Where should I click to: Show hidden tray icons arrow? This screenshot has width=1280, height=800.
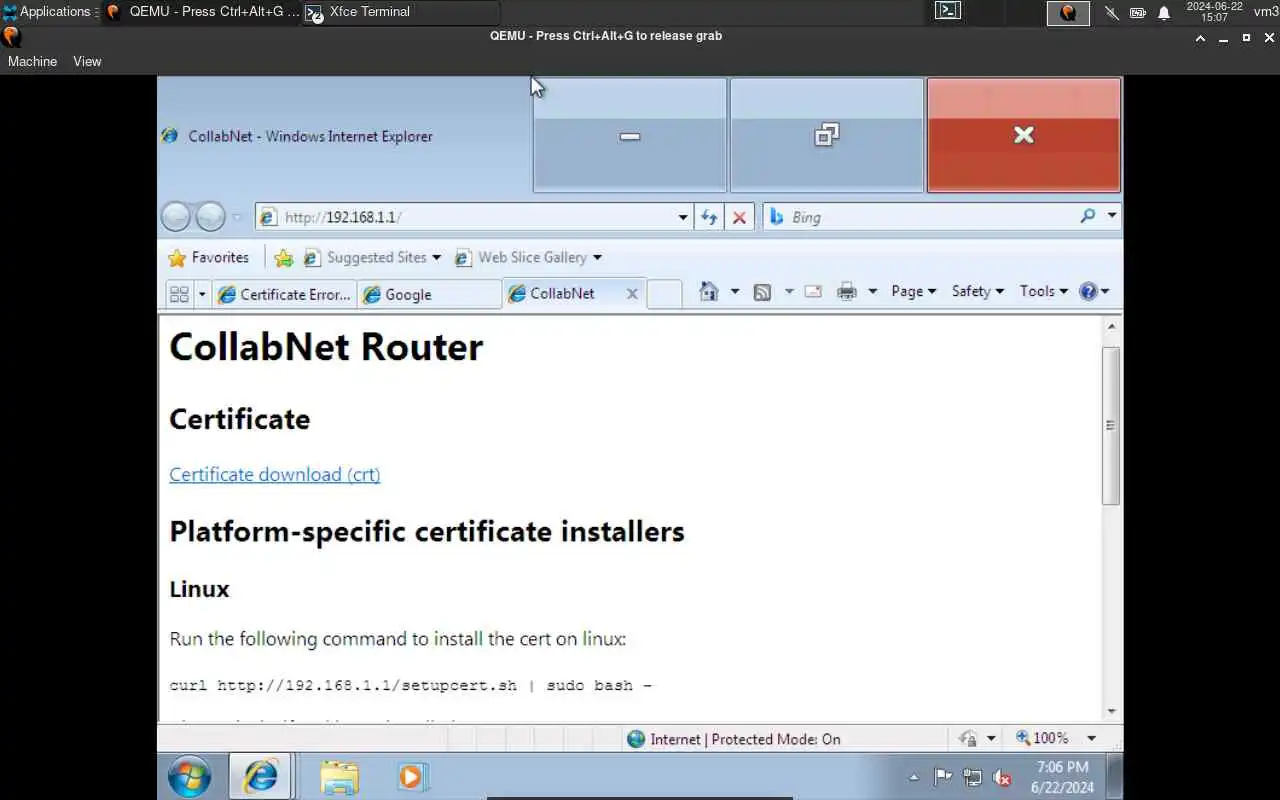pyautogui.click(x=913, y=777)
